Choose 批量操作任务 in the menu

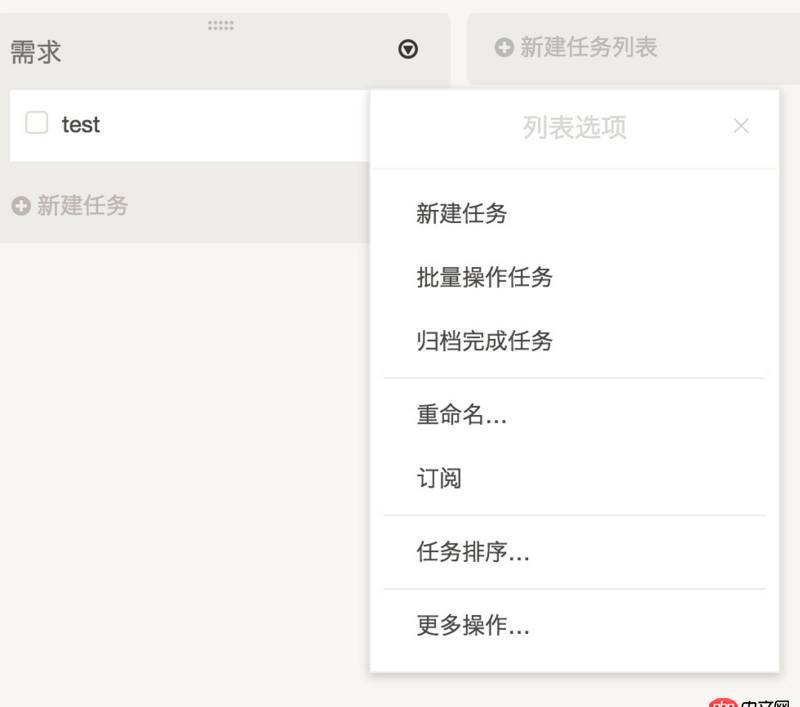[483, 277]
